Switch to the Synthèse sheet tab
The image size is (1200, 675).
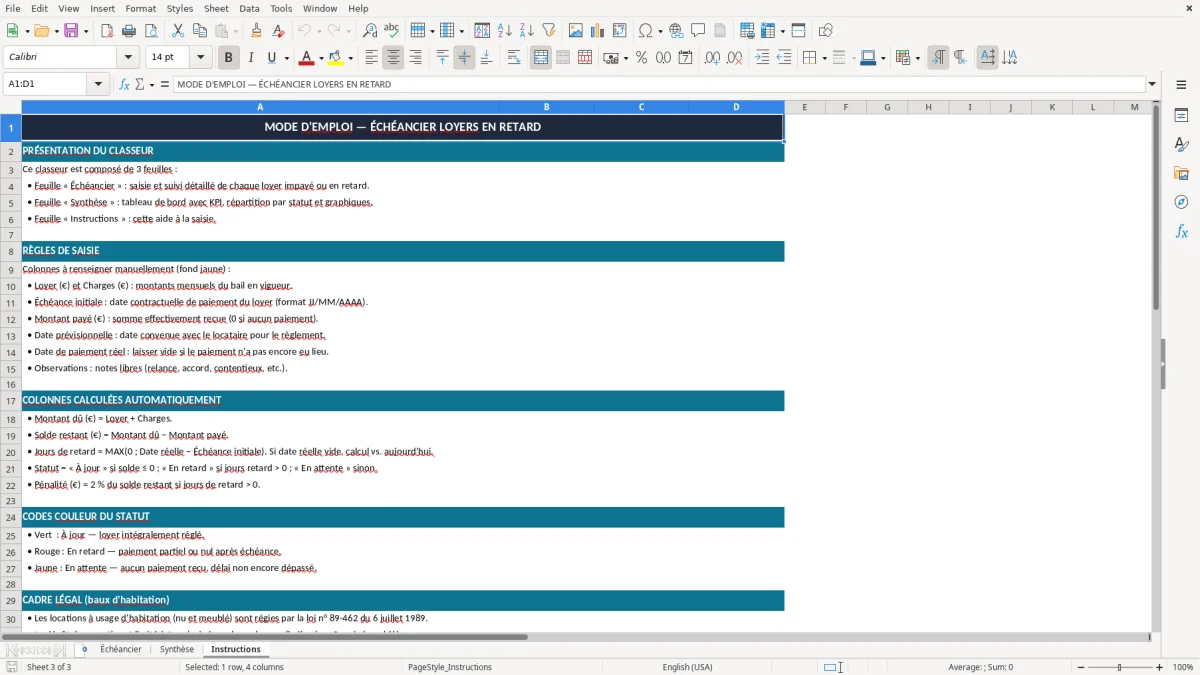coord(177,649)
